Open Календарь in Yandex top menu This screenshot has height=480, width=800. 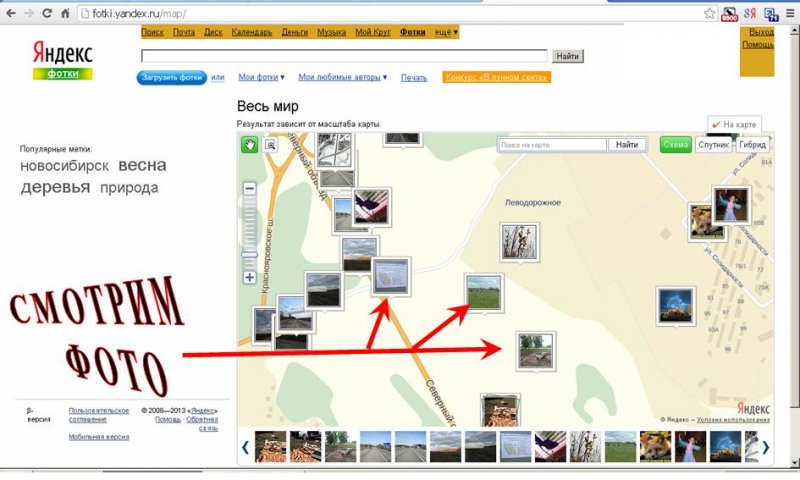click(x=252, y=32)
